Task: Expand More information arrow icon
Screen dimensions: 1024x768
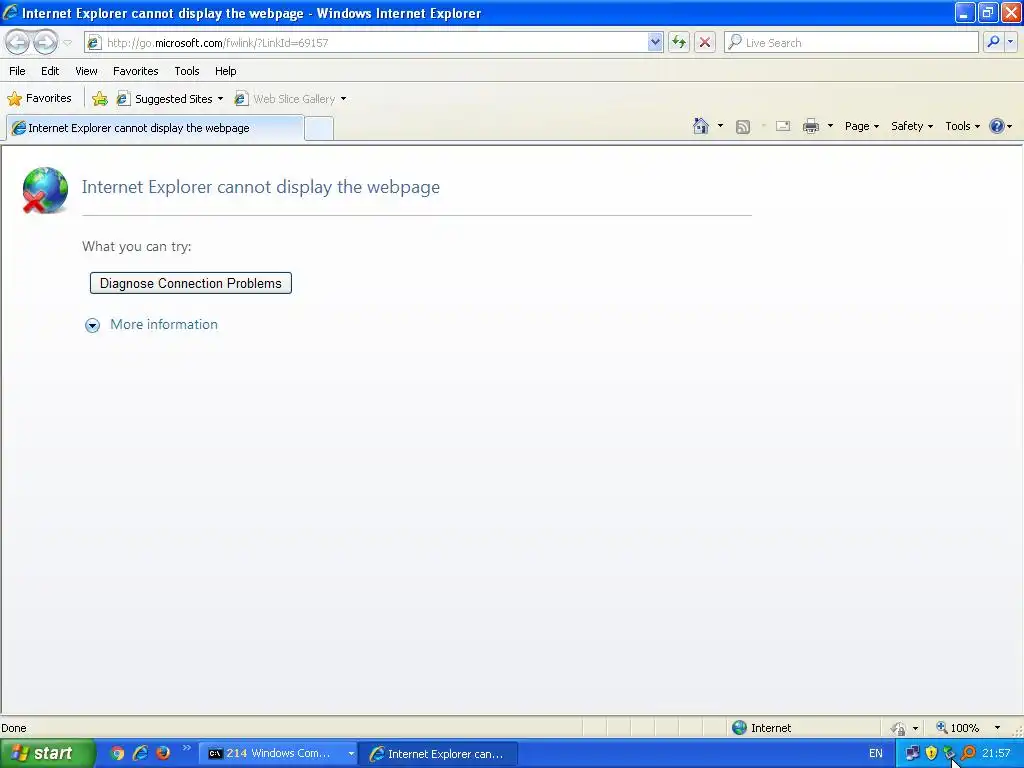Action: point(93,325)
